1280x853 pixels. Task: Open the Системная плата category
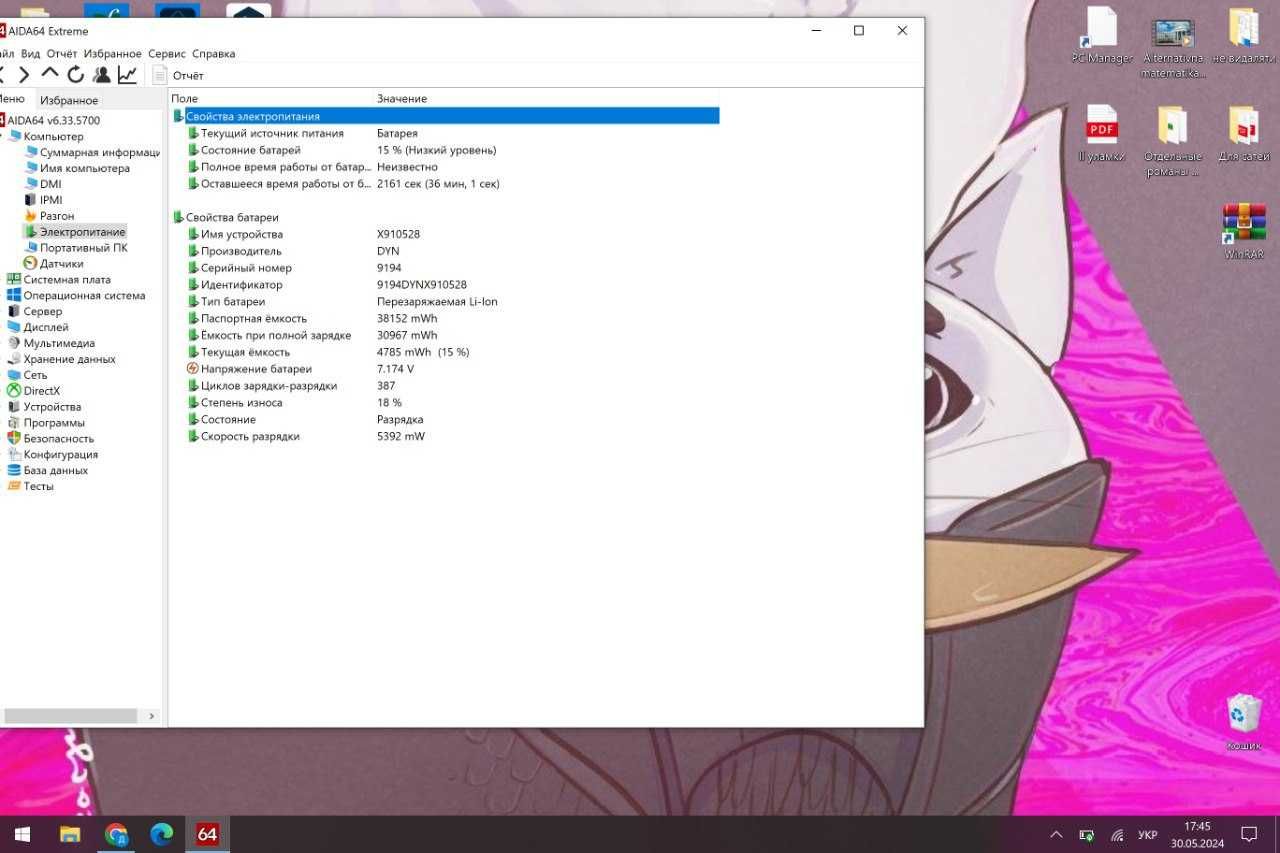click(x=59, y=280)
